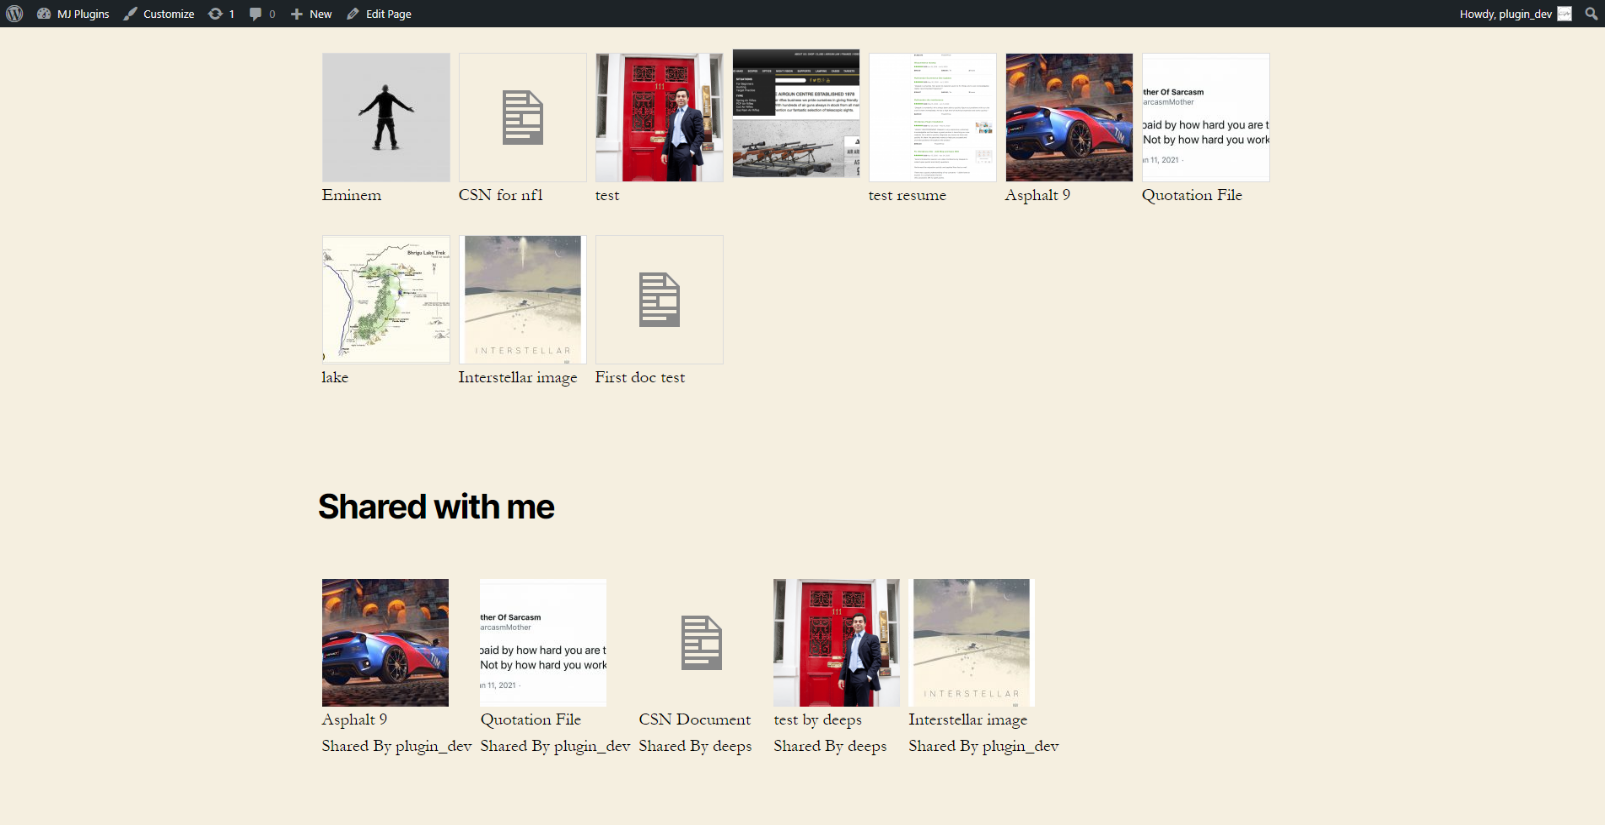
Task: Open shared Interstellar image thumbnail
Action: click(971, 643)
